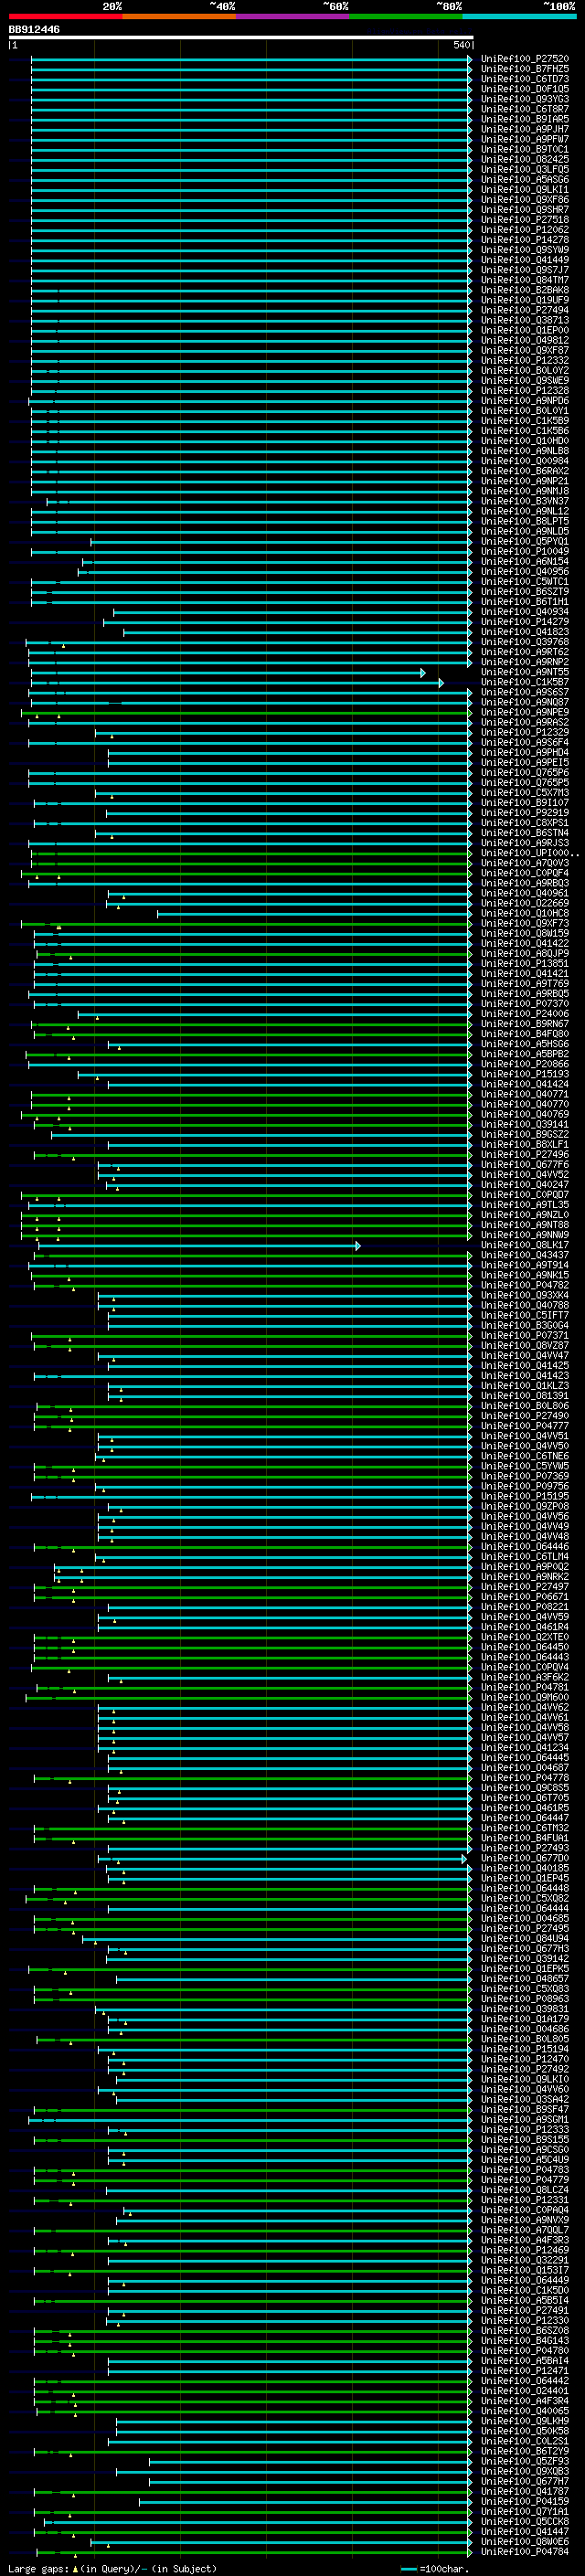Click label UniRef100_P04159

[525, 2501]
